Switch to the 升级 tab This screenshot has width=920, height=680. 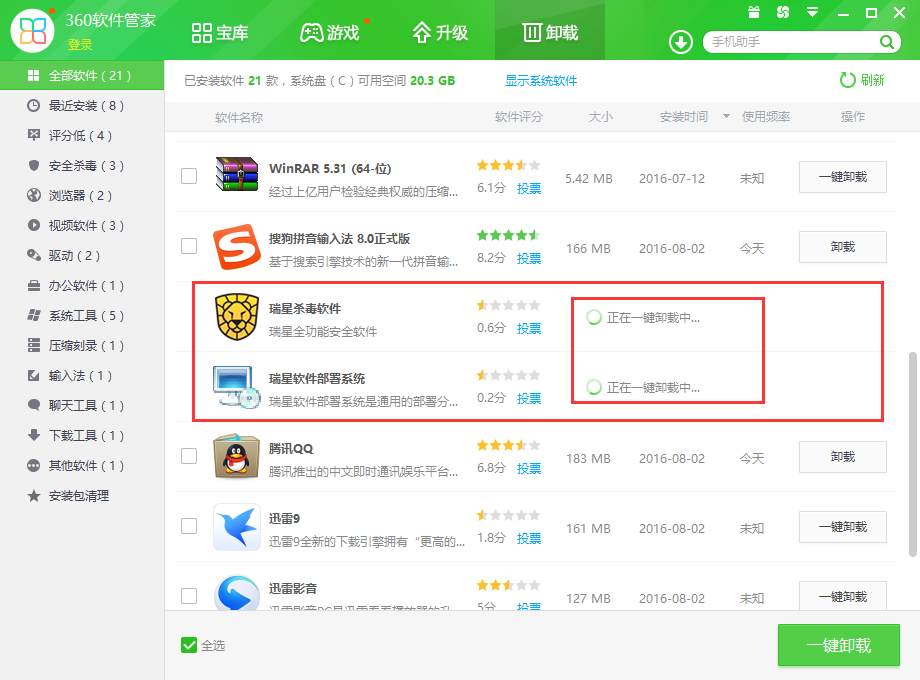(x=440, y=32)
